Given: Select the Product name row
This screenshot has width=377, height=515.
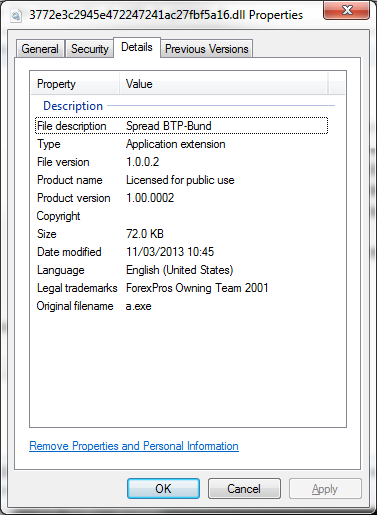Looking at the screenshot, I should [181, 180].
